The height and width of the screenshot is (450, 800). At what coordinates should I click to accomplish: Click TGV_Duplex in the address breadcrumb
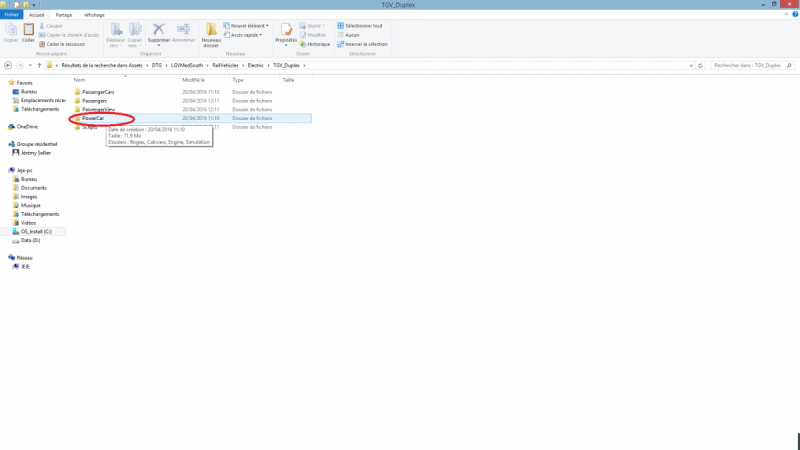coord(286,65)
